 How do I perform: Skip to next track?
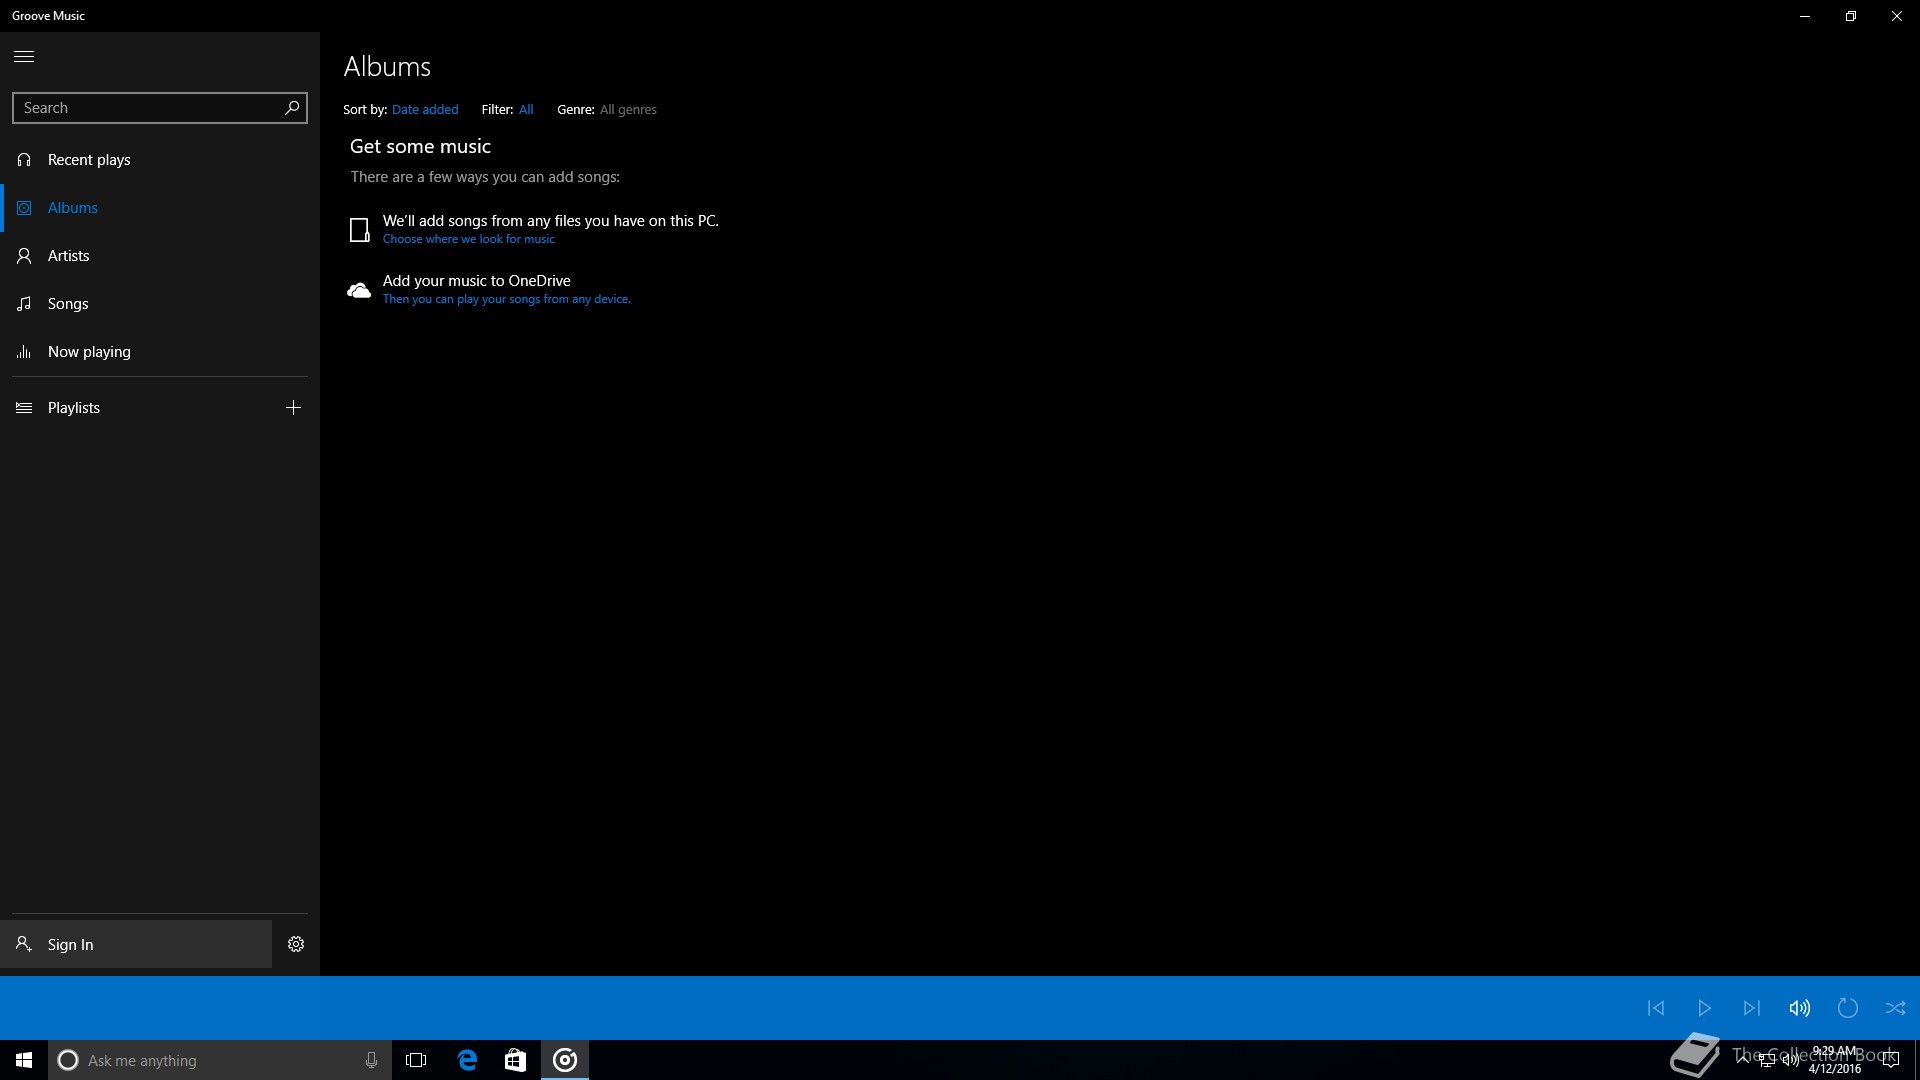[x=1752, y=1008]
